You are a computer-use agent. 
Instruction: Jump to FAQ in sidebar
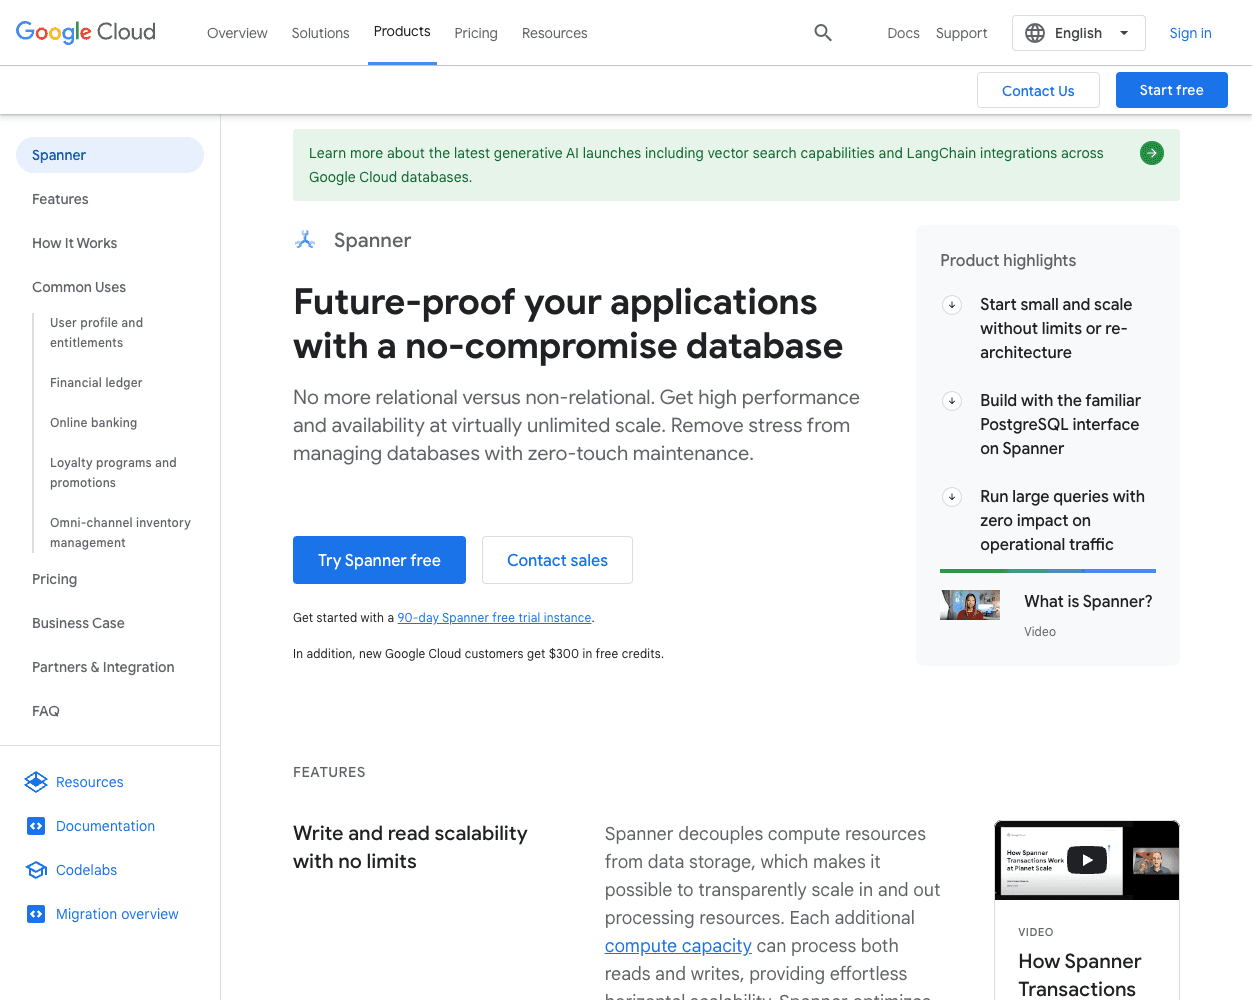pyautogui.click(x=46, y=711)
